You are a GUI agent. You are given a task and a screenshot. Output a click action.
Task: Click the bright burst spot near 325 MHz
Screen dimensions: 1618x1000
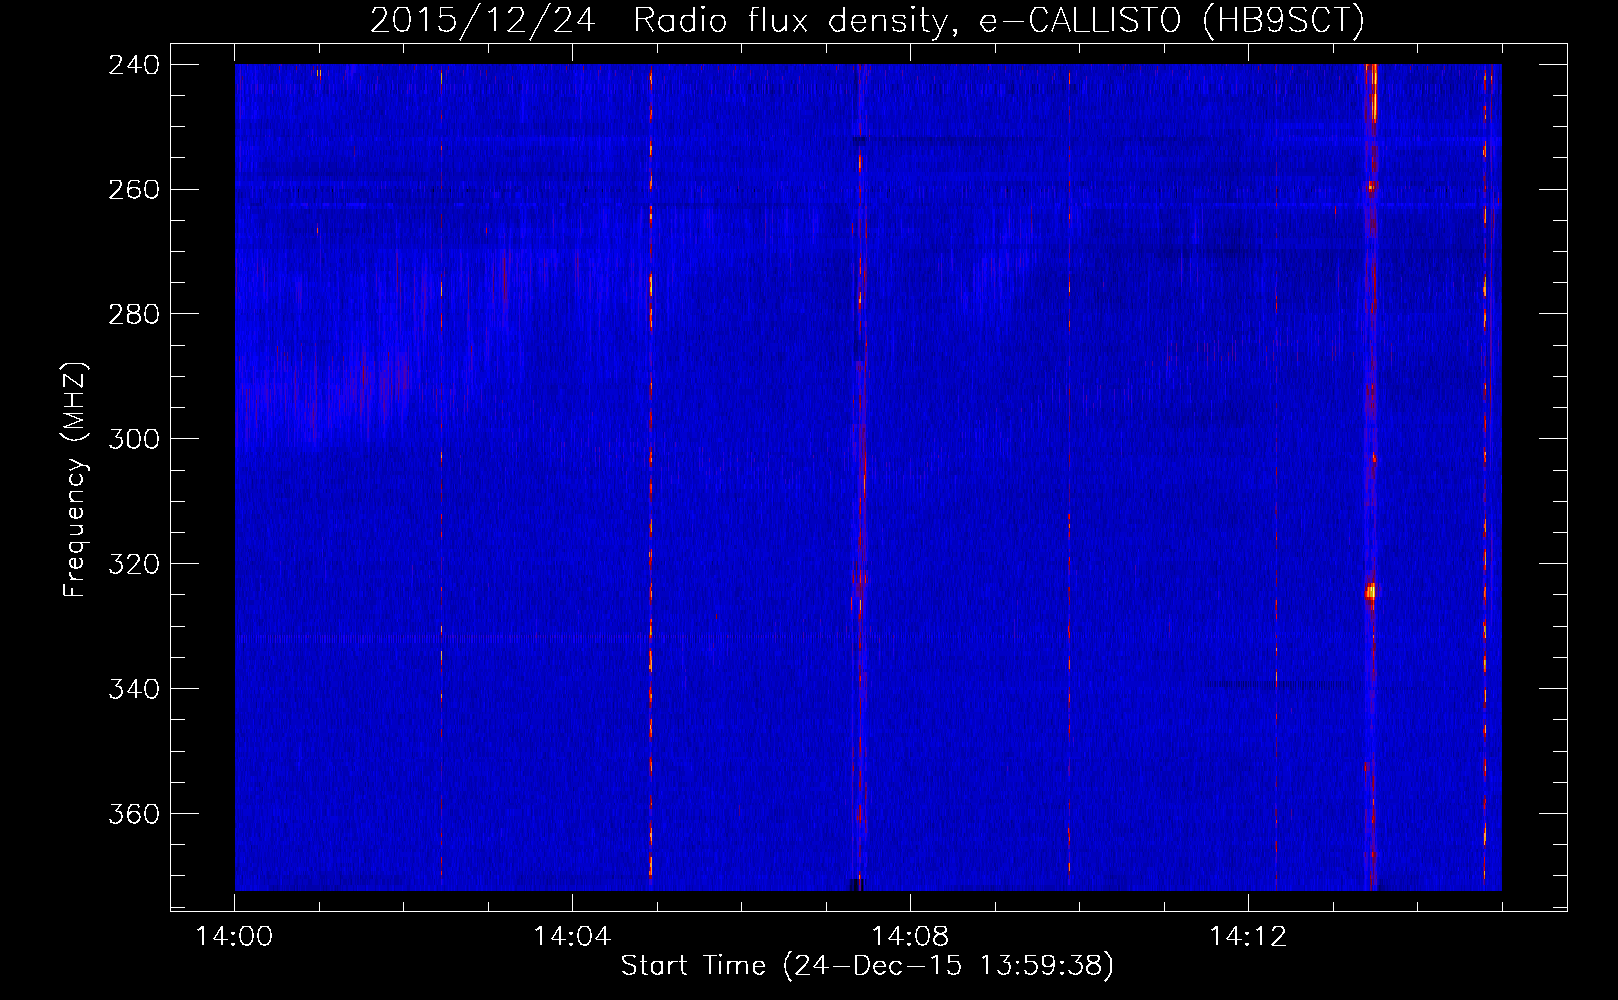(1371, 592)
